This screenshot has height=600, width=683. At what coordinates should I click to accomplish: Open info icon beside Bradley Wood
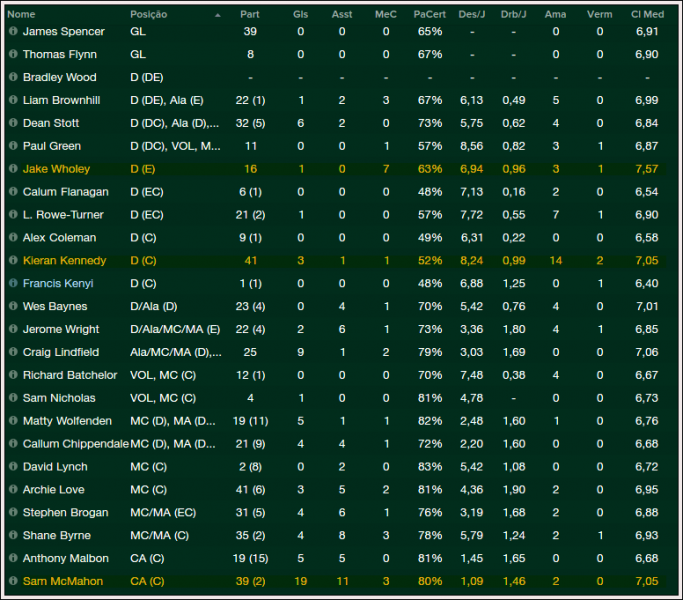pos(13,77)
